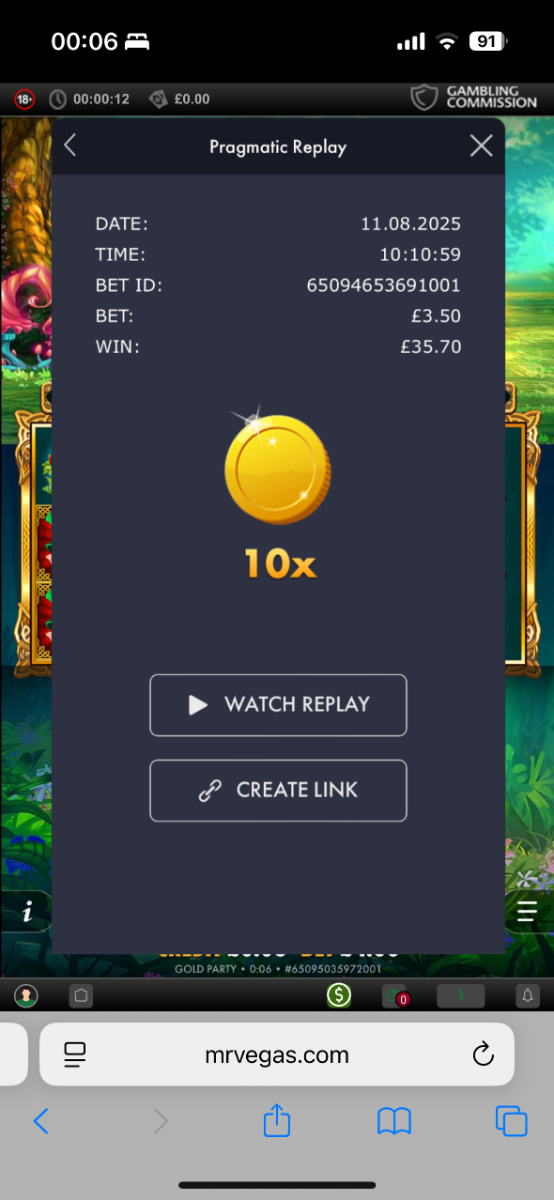Open the green dollar deposit icon

[x=339, y=995]
